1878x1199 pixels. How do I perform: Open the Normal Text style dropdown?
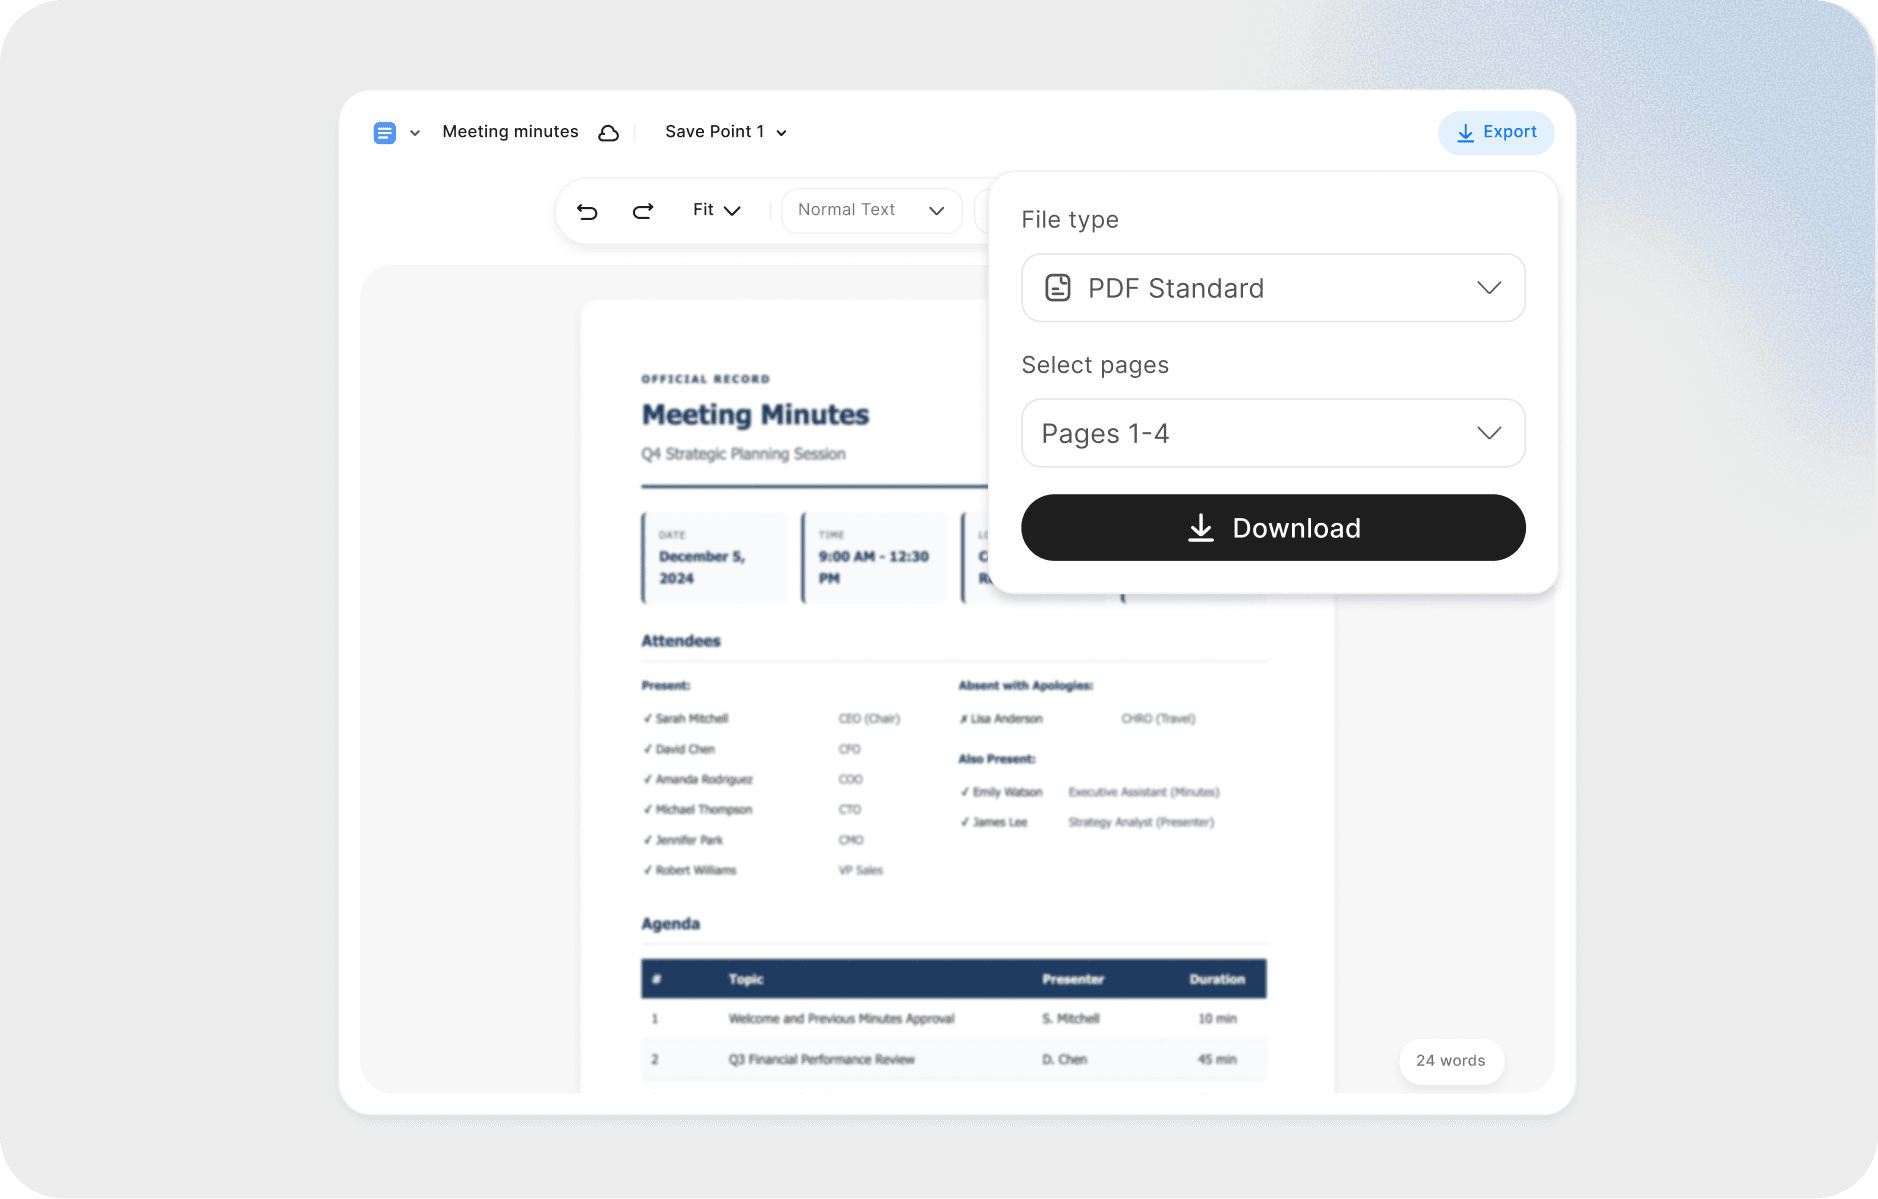871,210
